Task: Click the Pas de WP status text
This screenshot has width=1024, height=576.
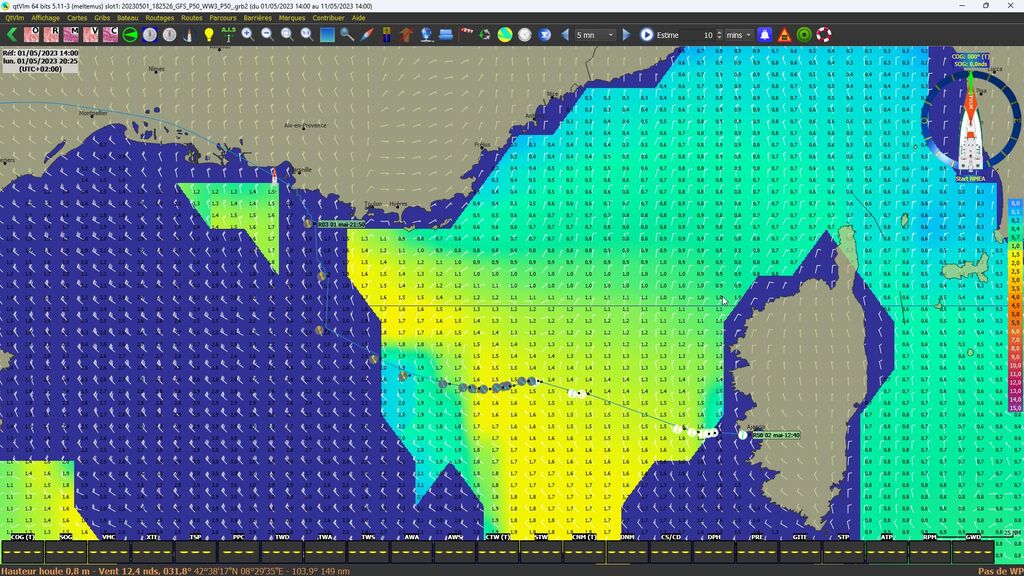Action: point(1000,571)
